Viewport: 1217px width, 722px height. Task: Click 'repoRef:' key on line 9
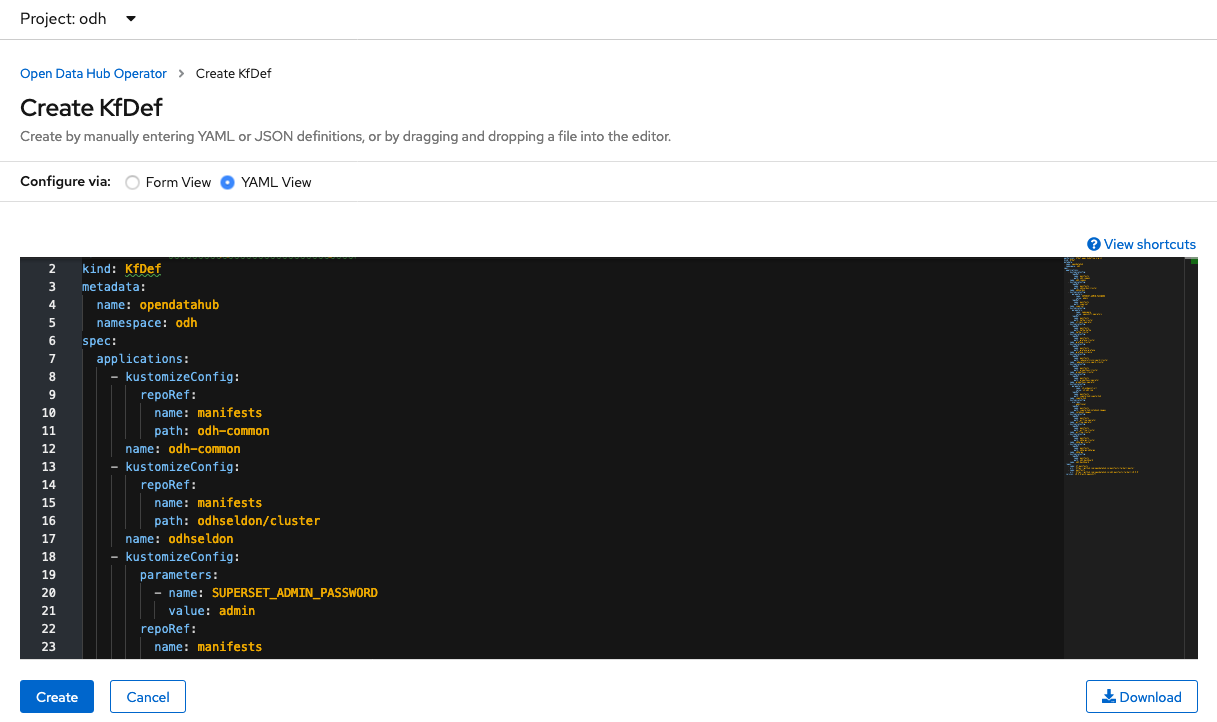168,395
